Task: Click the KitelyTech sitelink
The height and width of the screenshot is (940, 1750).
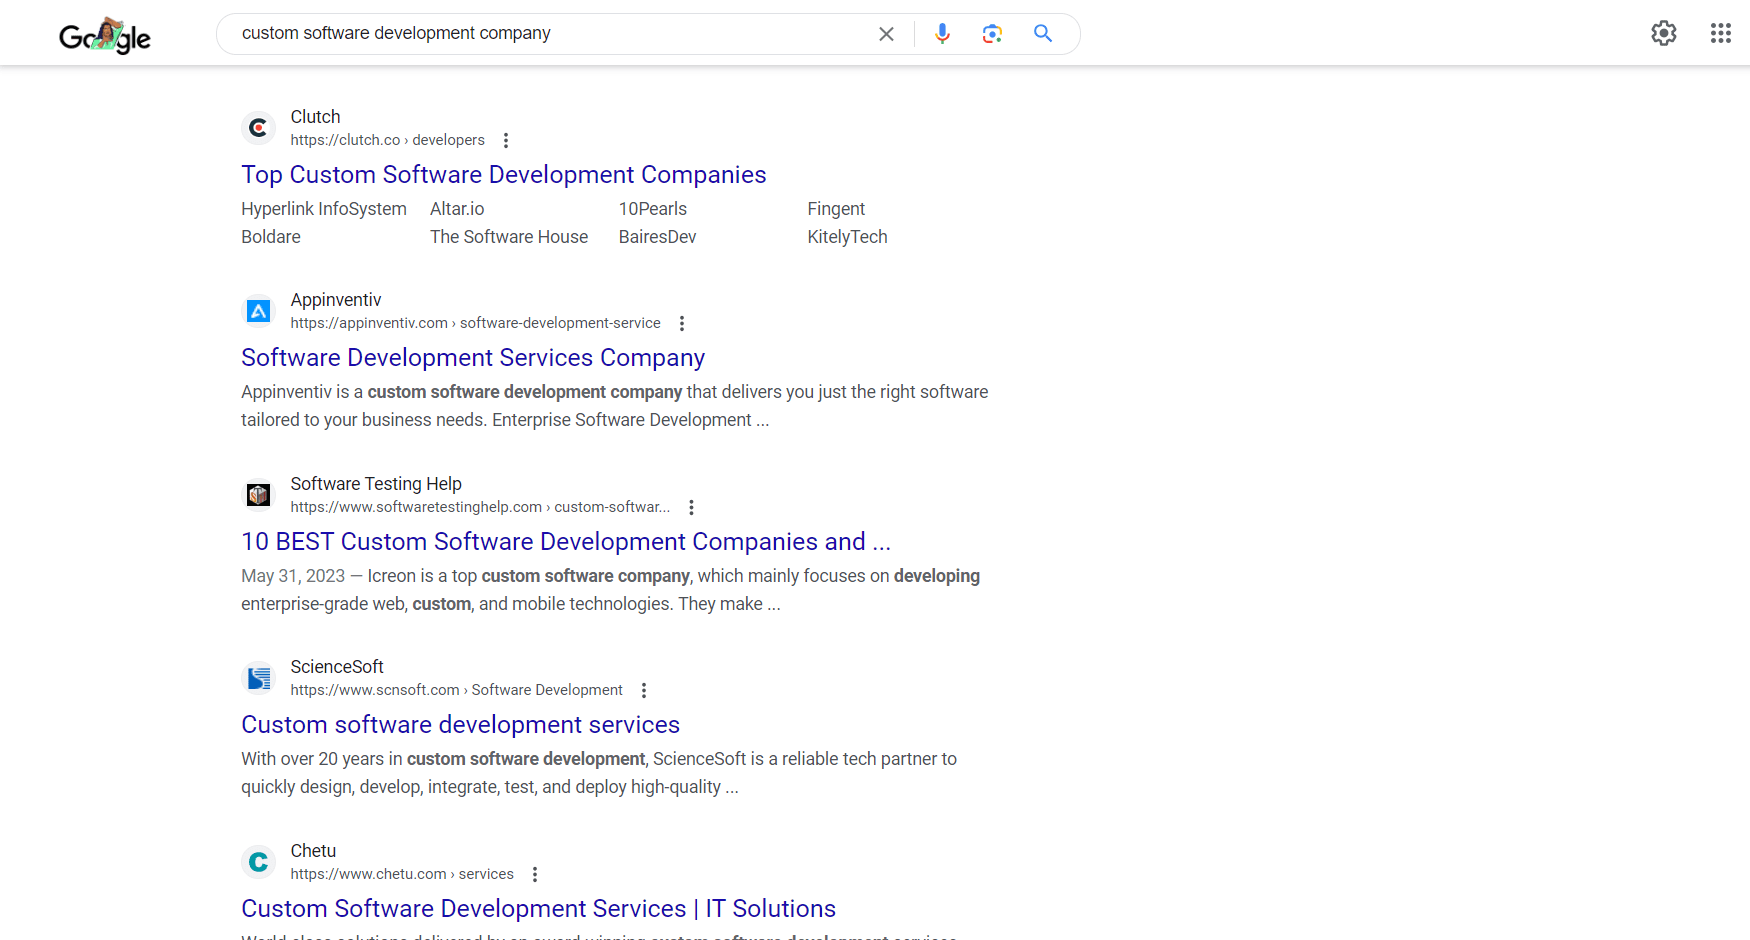Action: pos(847,237)
